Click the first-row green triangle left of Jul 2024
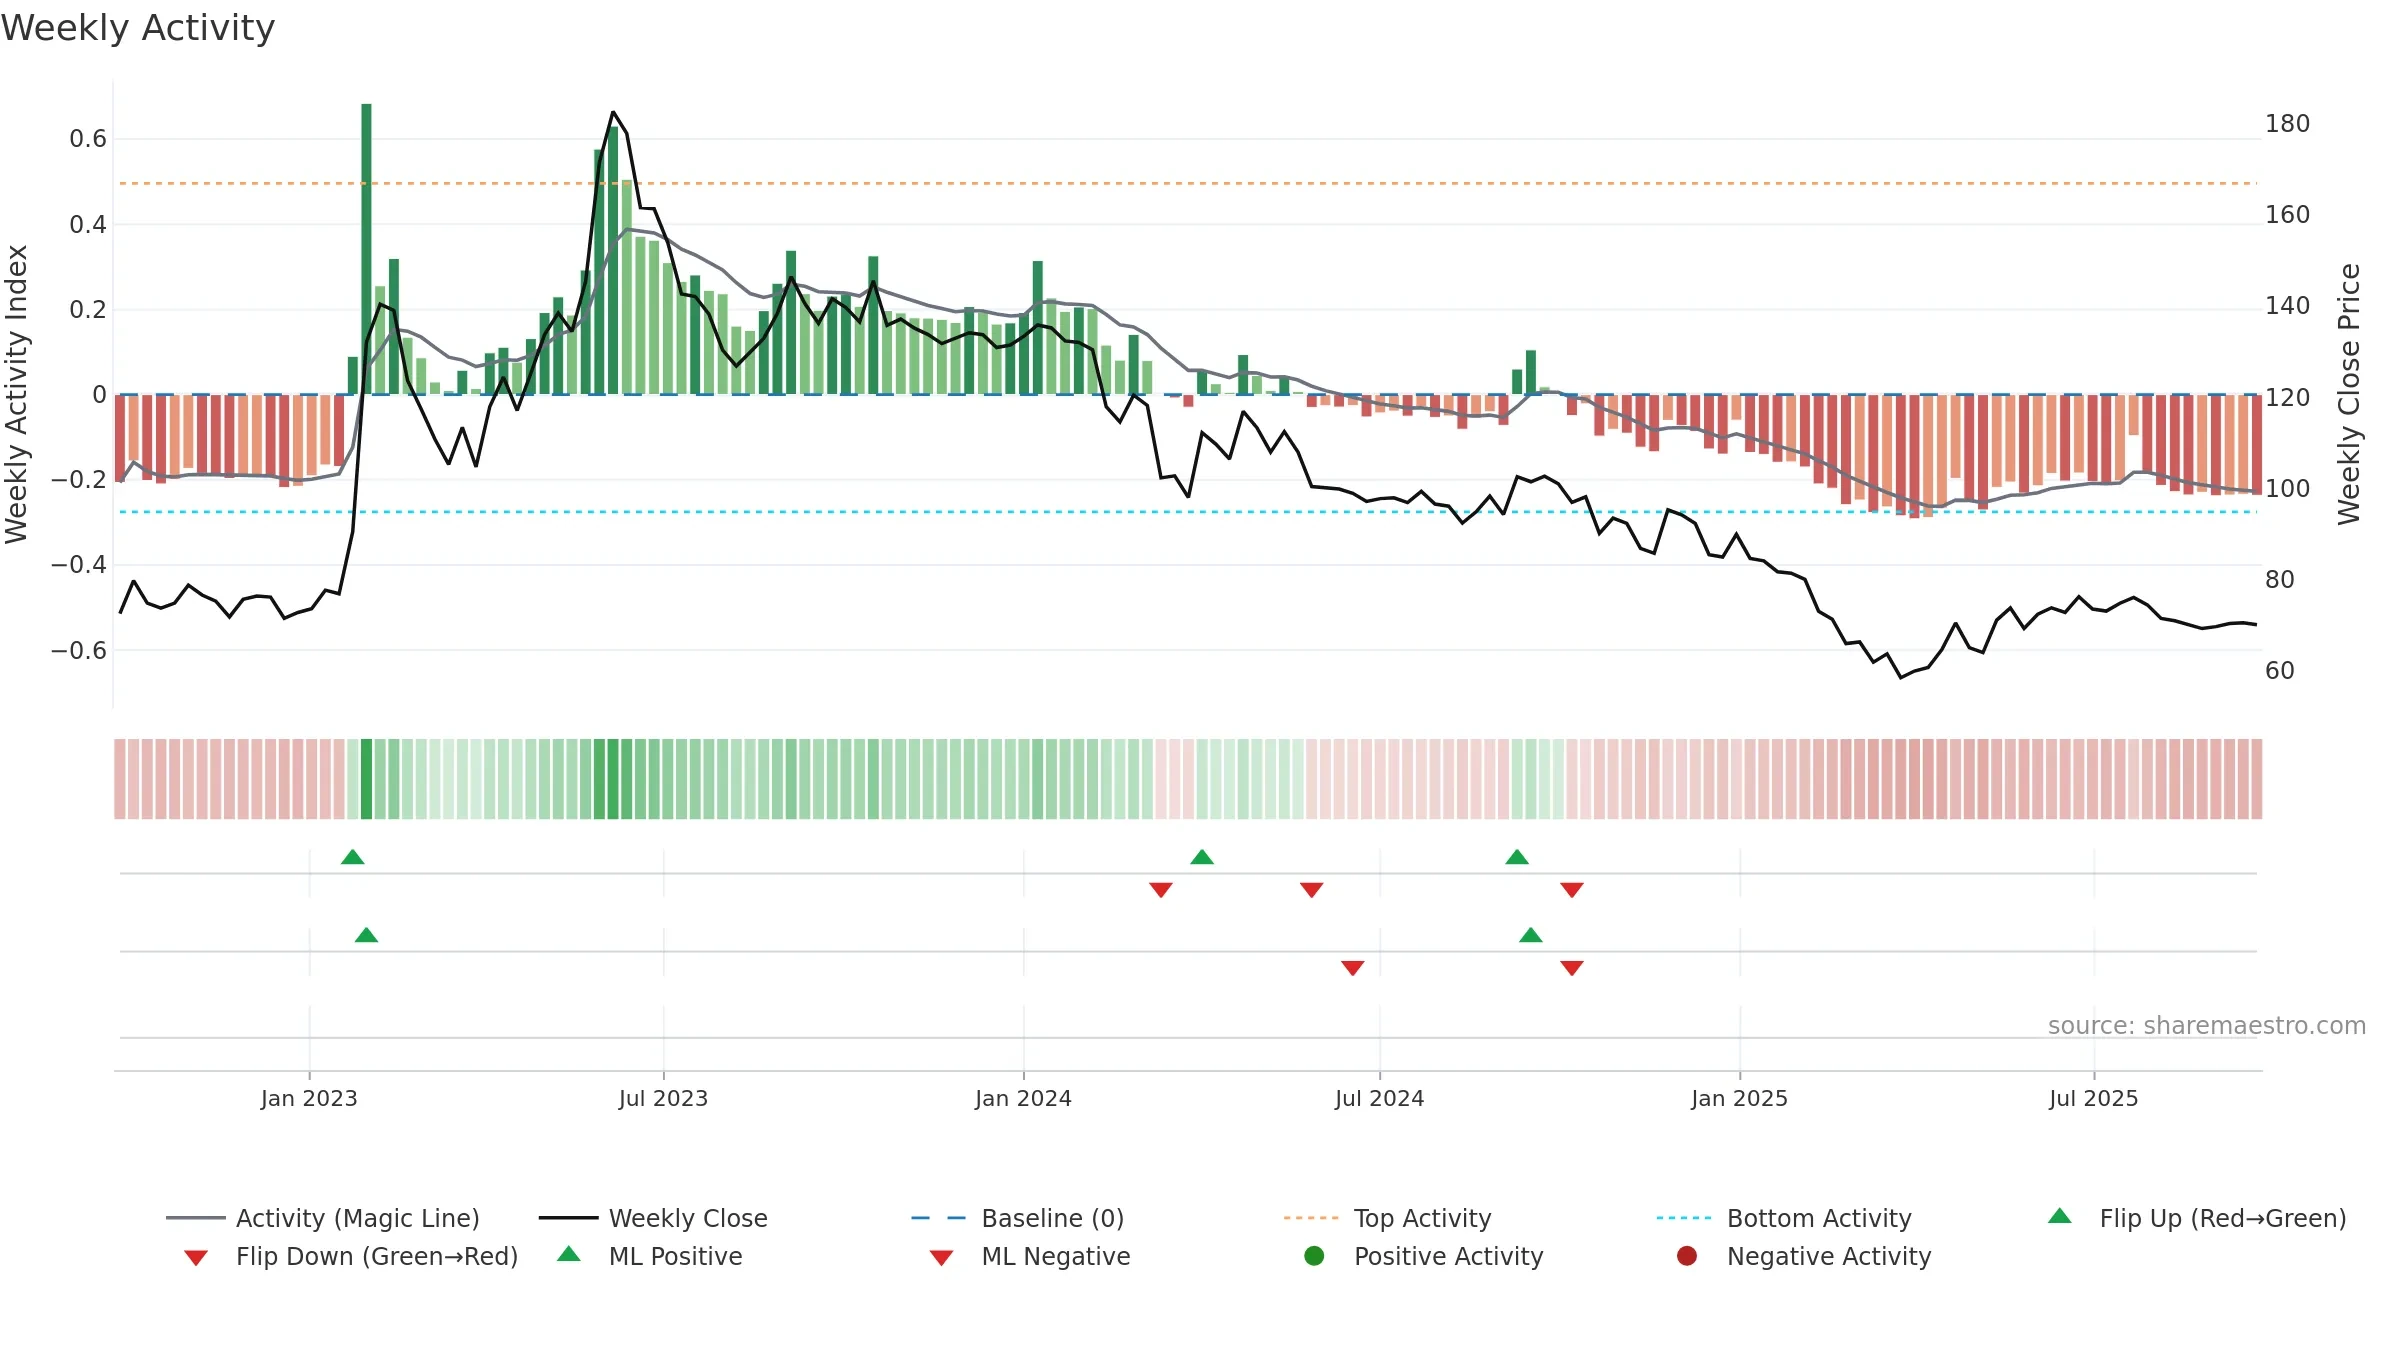Viewport: 2400px width, 1350px height. pyautogui.click(x=1202, y=857)
